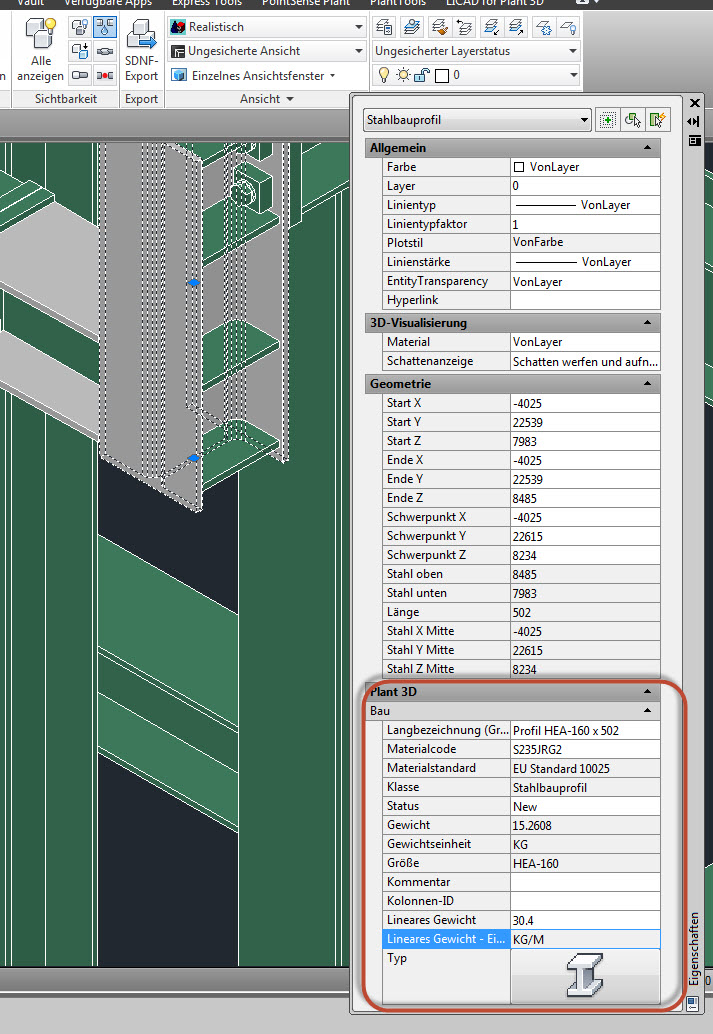Click the gray capsule-shaped visibility icon

tap(80, 75)
